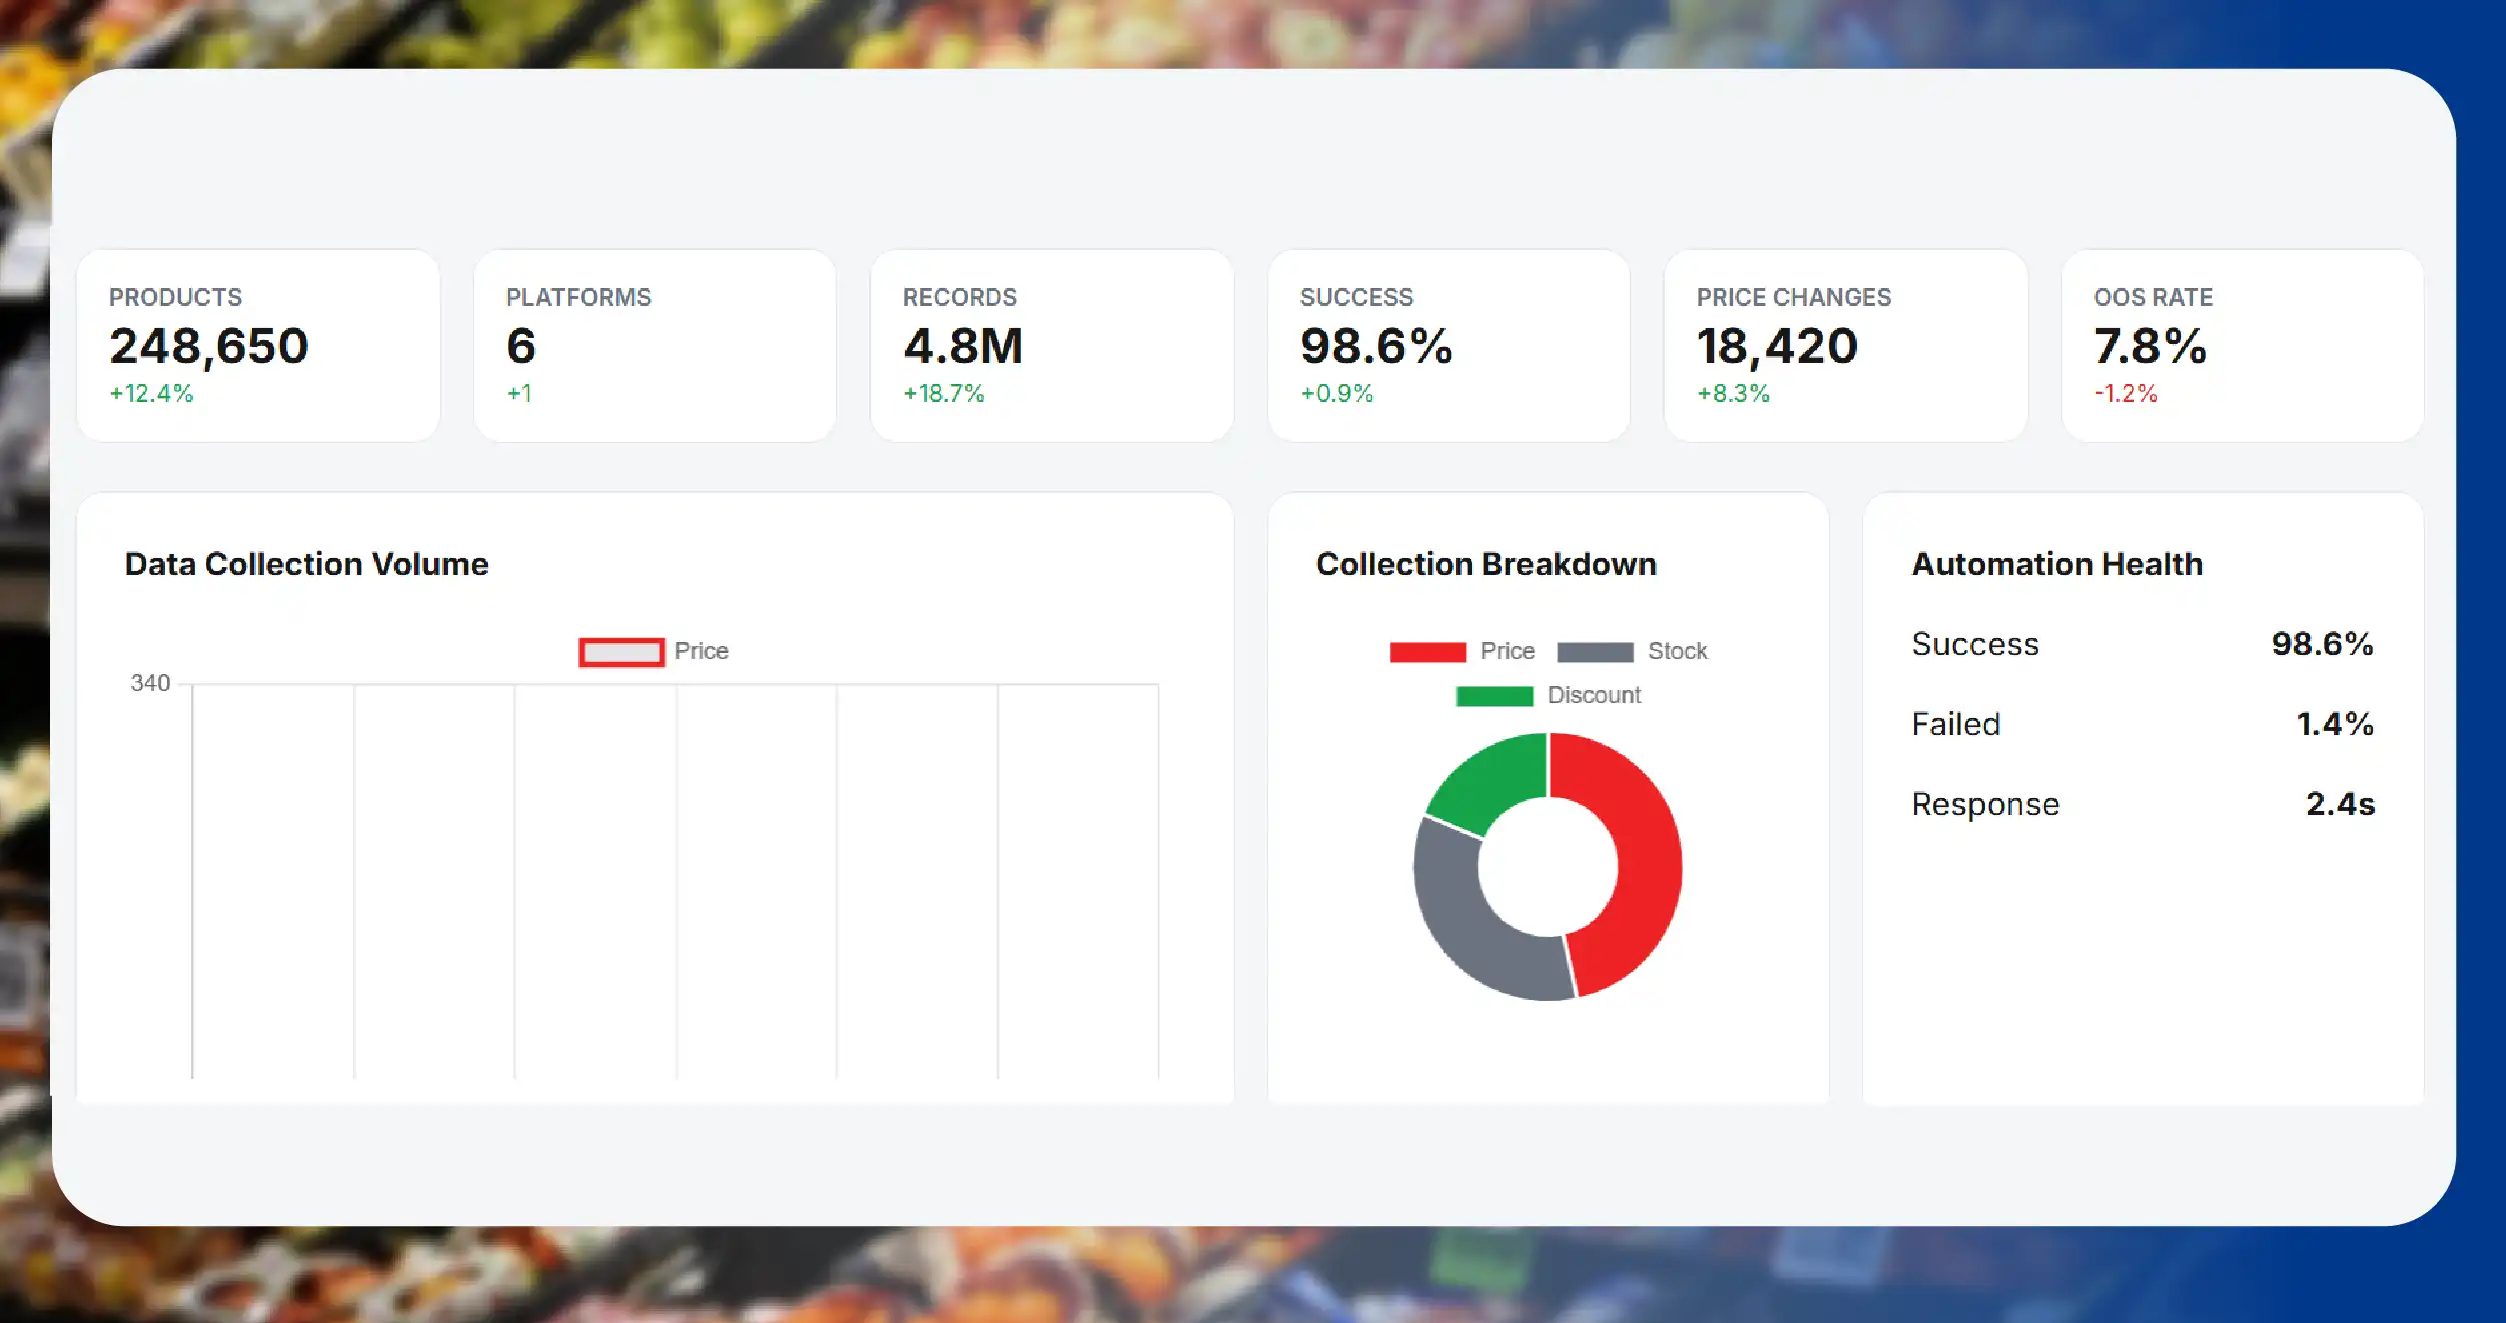This screenshot has height=1323, width=2506.
Task: Select the Response row in Automation Health
Action: click(2143, 805)
